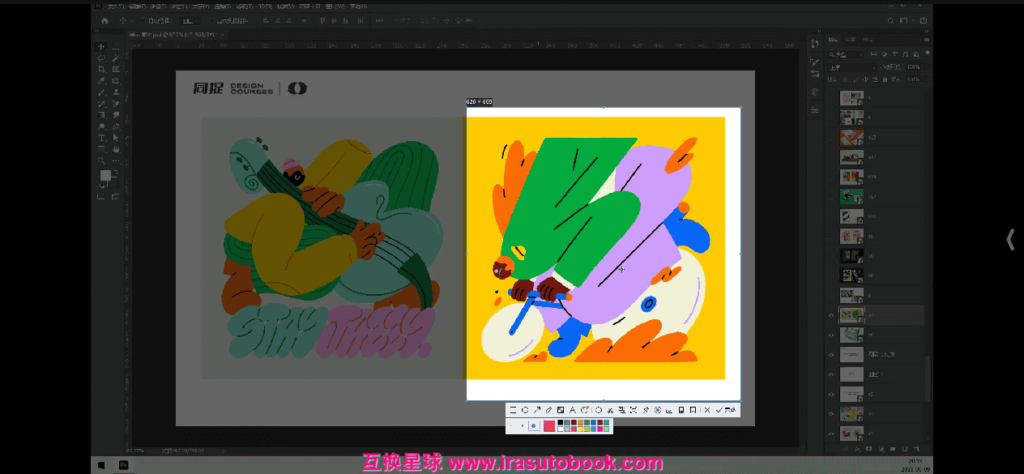Toggle the Show Transform Controls checkbox
This screenshot has height=474, width=1024.
point(212,21)
